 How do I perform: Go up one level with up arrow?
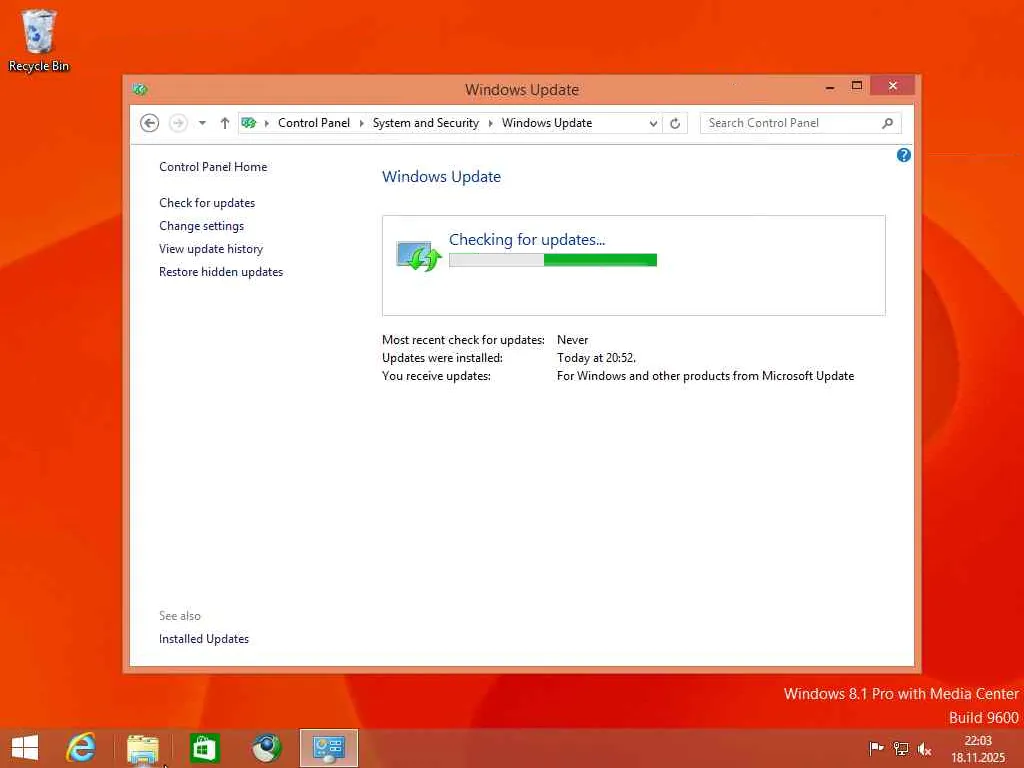pyautogui.click(x=225, y=123)
